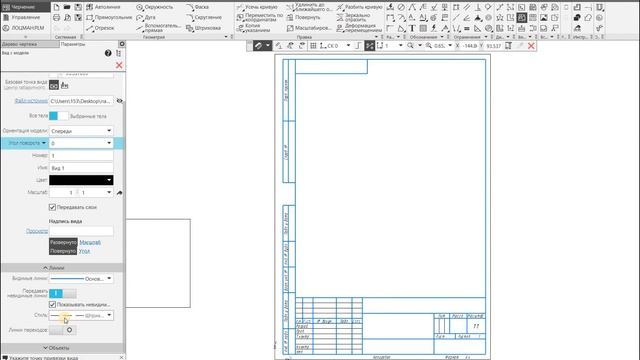Open coordinate system СК 0 dropdown
The image size is (640, 360).
(348, 46)
